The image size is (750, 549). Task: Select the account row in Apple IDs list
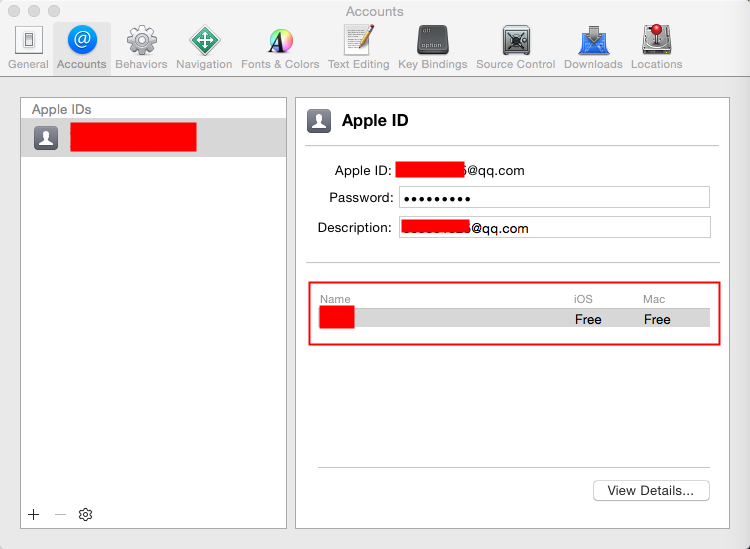[154, 138]
